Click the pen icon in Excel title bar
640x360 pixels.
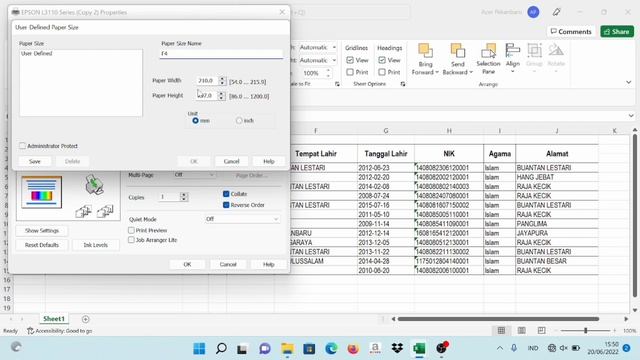pyautogui.click(x=556, y=12)
